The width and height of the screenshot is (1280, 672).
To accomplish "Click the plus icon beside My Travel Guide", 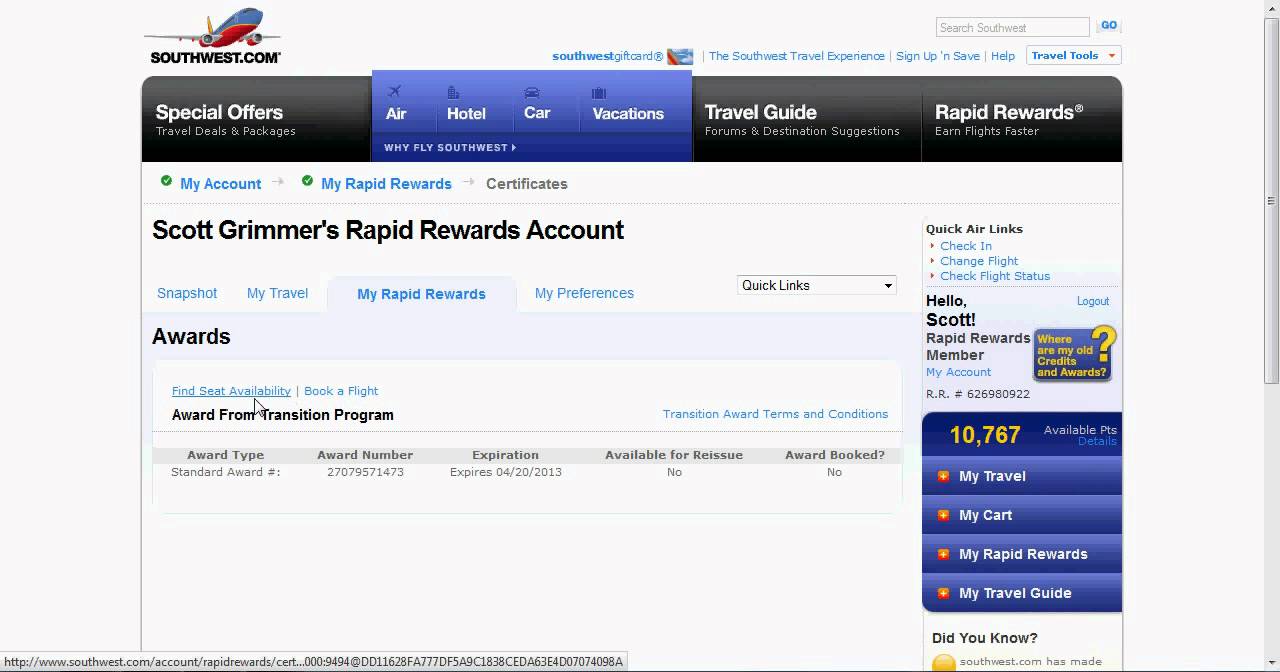I will point(943,593).
